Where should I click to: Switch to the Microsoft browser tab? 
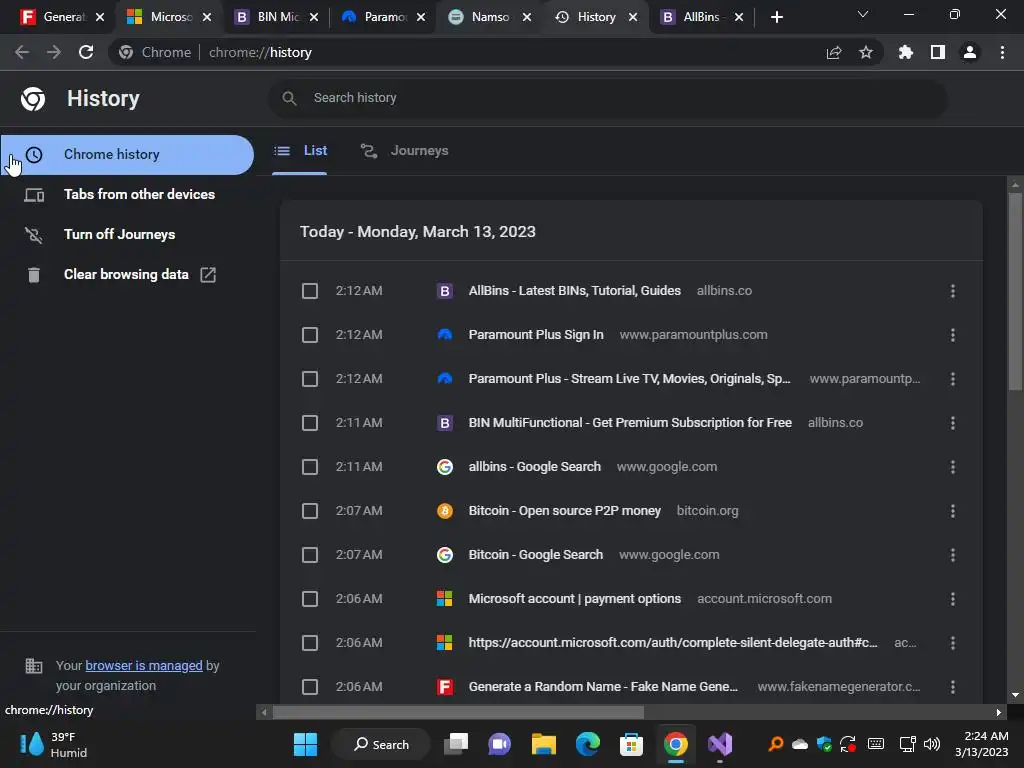(x=169, y=17)
